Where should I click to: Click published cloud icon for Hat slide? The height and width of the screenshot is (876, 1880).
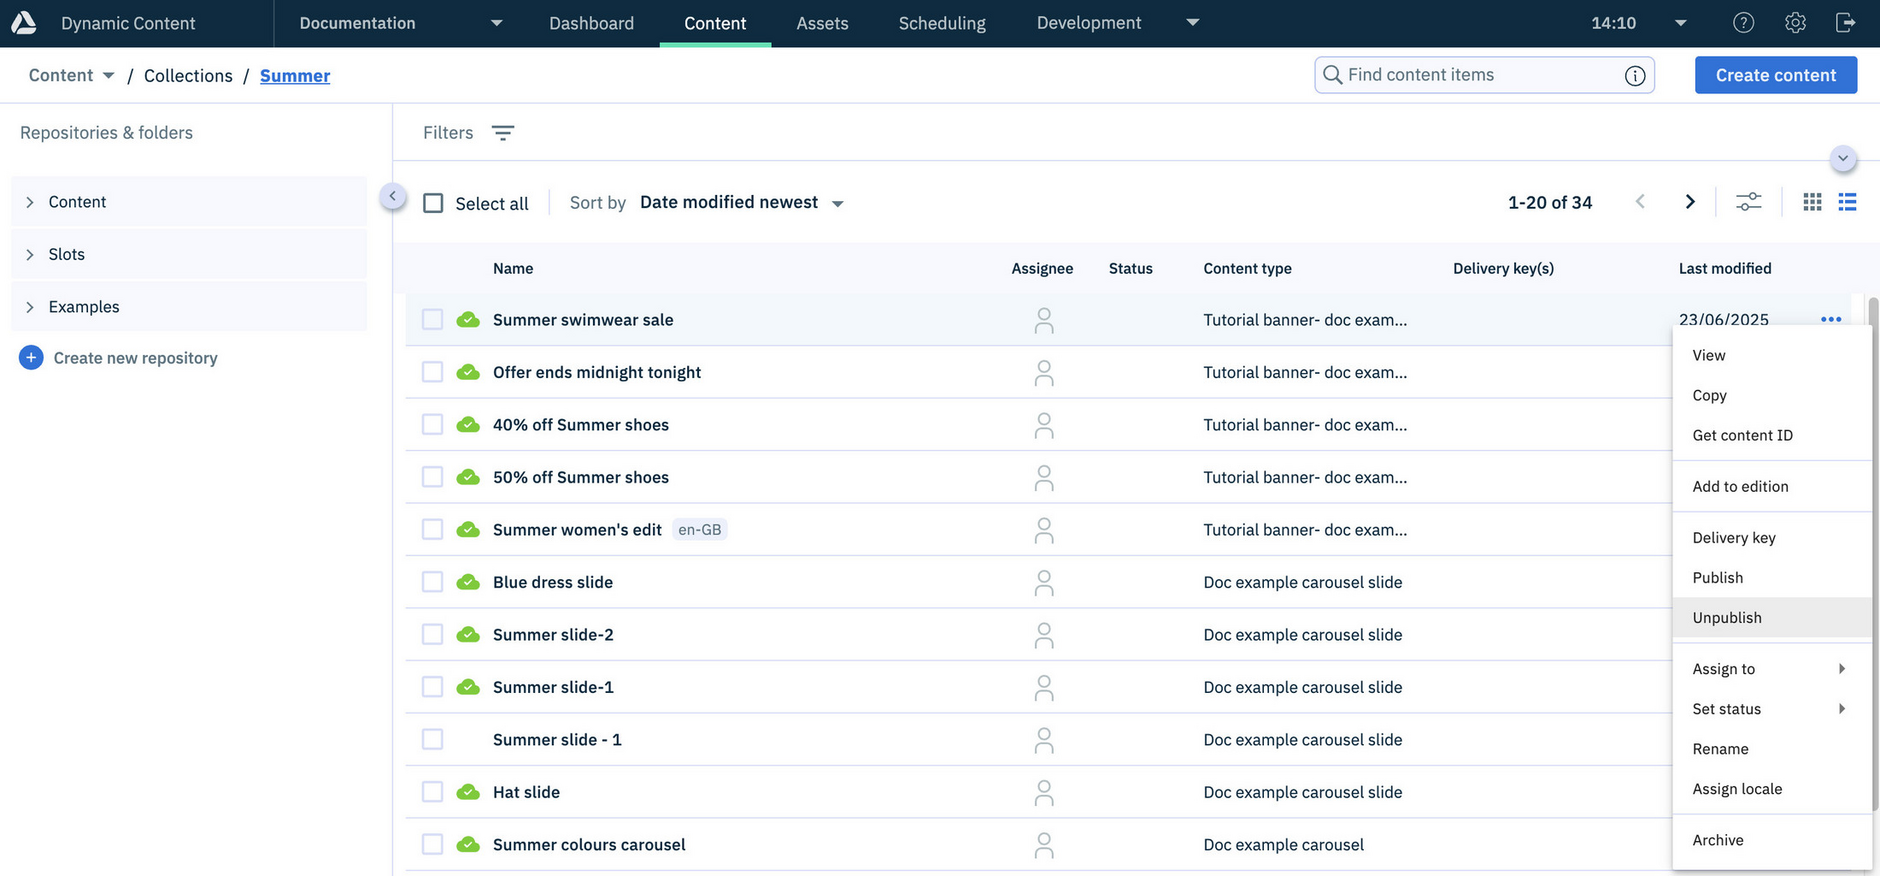point(468,792)
